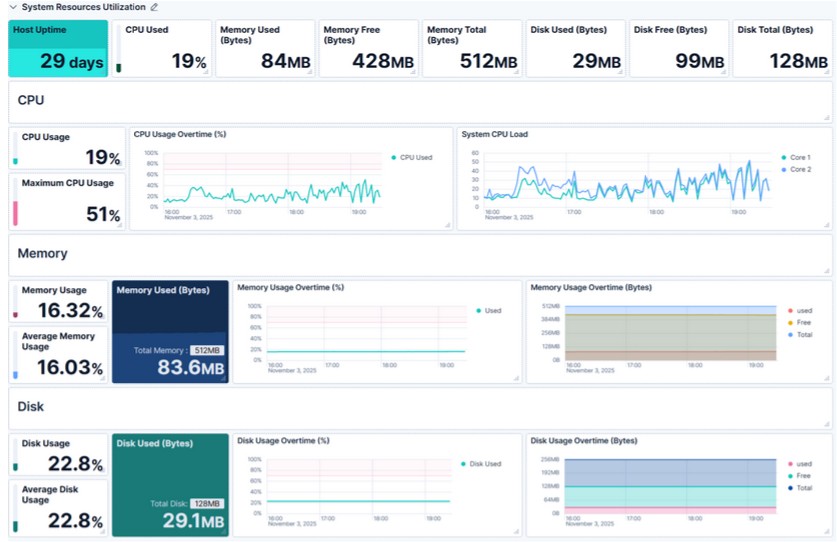This screenshot has height=542, width=837.
Task: Collapse the System Resources Utilization section
Action: pyautogui.click(x=12, y=7)
